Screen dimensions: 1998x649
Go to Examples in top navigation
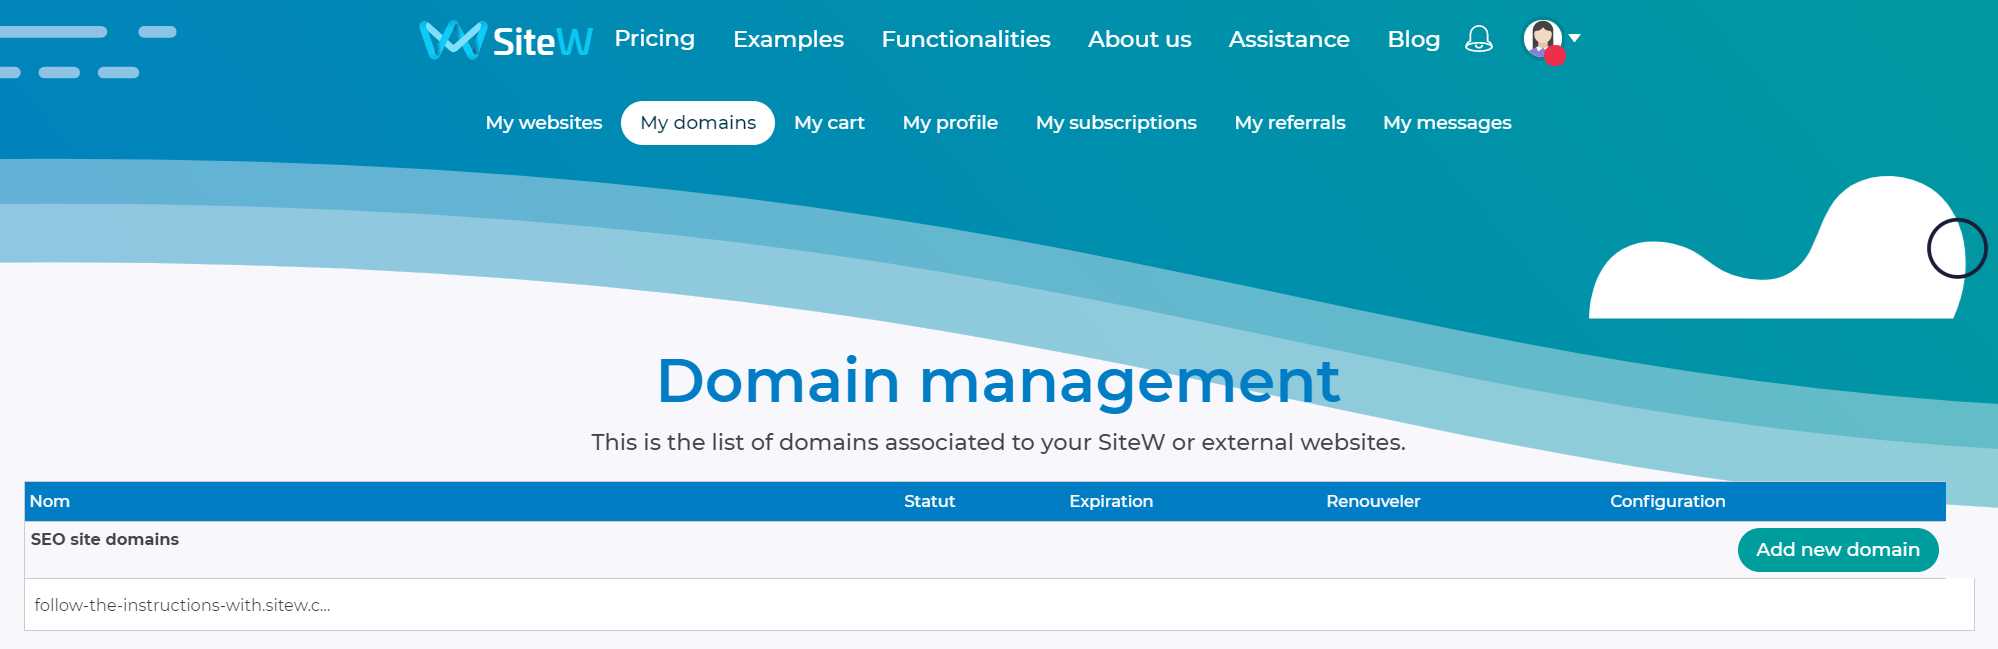click(x=788, y=39)
